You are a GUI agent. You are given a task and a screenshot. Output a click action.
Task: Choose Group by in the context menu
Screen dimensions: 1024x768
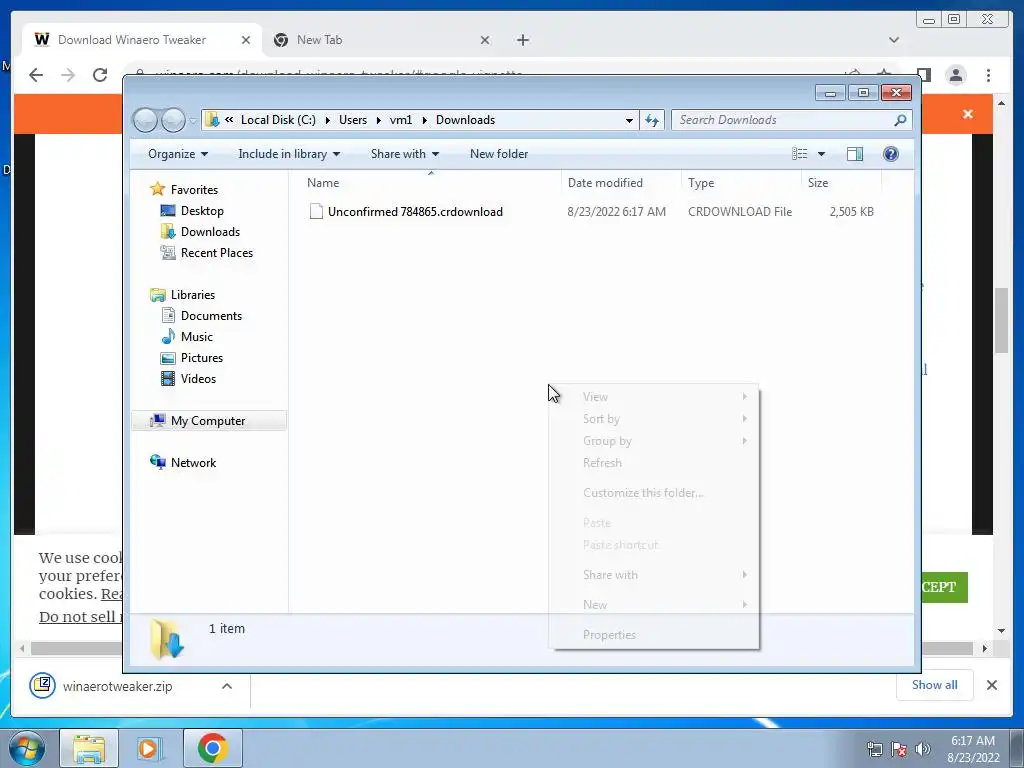654,441
